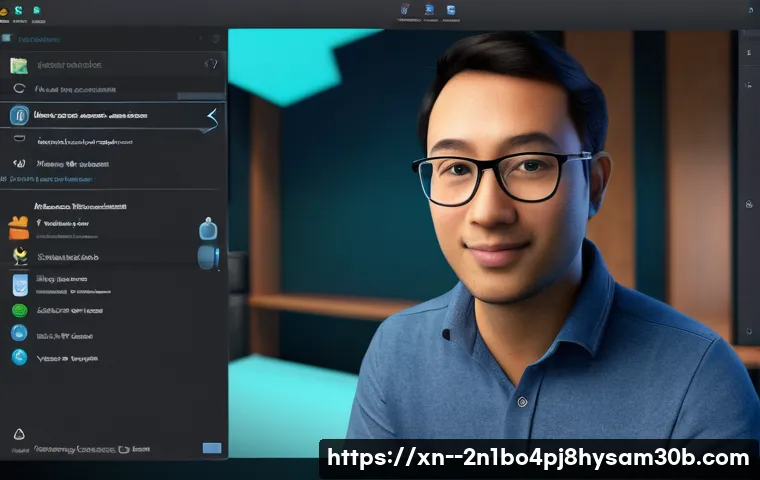Select the yellow and black character icon
Screen dimensions: 760x480
pos(20,257)
